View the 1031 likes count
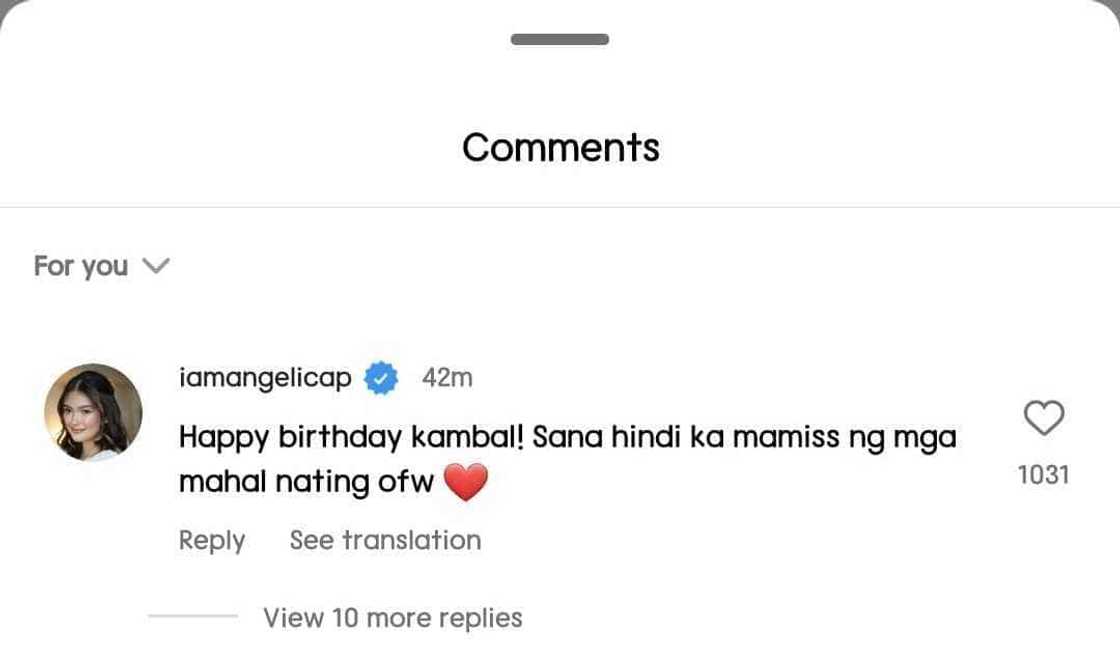This screenshot has width=1120, height=668. pos(1043,475)
